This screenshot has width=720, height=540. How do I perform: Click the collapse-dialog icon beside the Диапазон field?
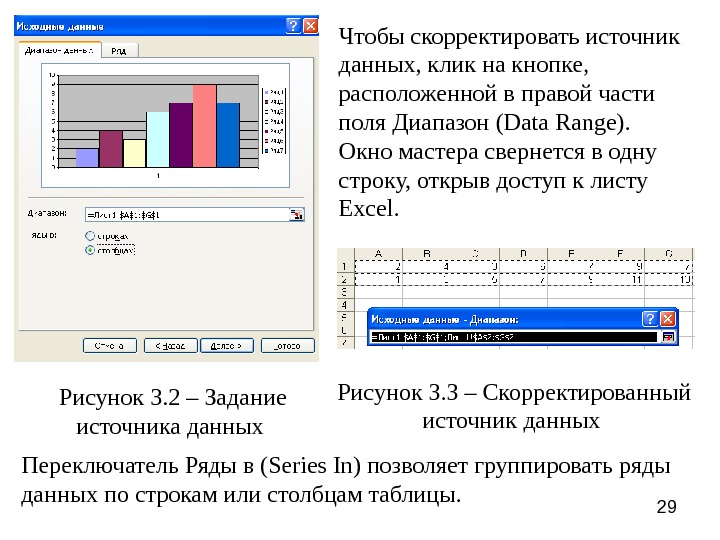[x=297, y=214]
